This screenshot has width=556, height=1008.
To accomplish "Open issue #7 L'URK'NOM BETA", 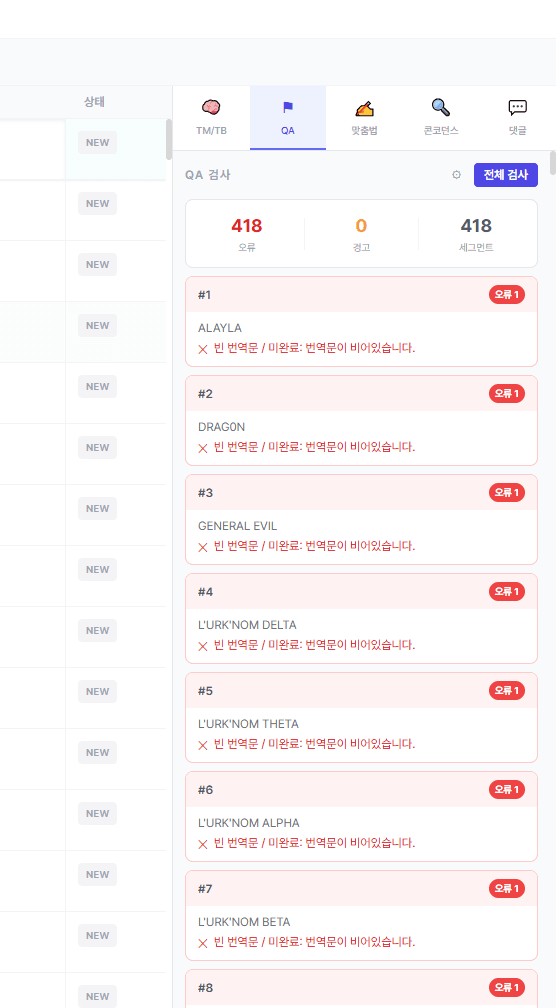I will 361,915.
